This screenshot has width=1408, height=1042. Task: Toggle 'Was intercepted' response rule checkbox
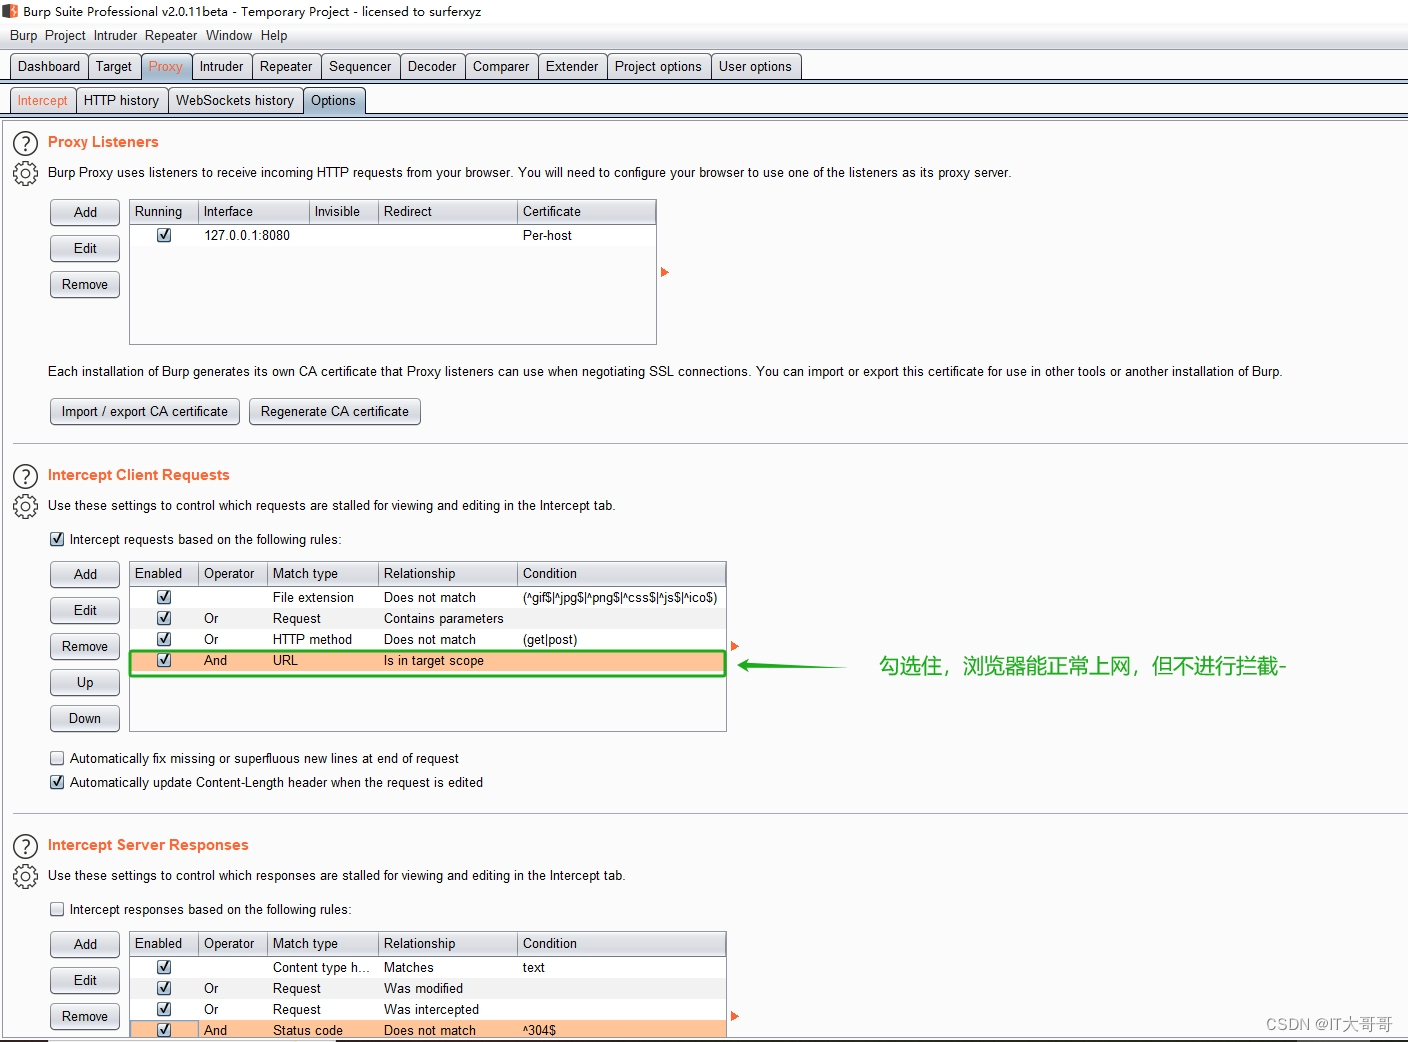(164, 1009)
